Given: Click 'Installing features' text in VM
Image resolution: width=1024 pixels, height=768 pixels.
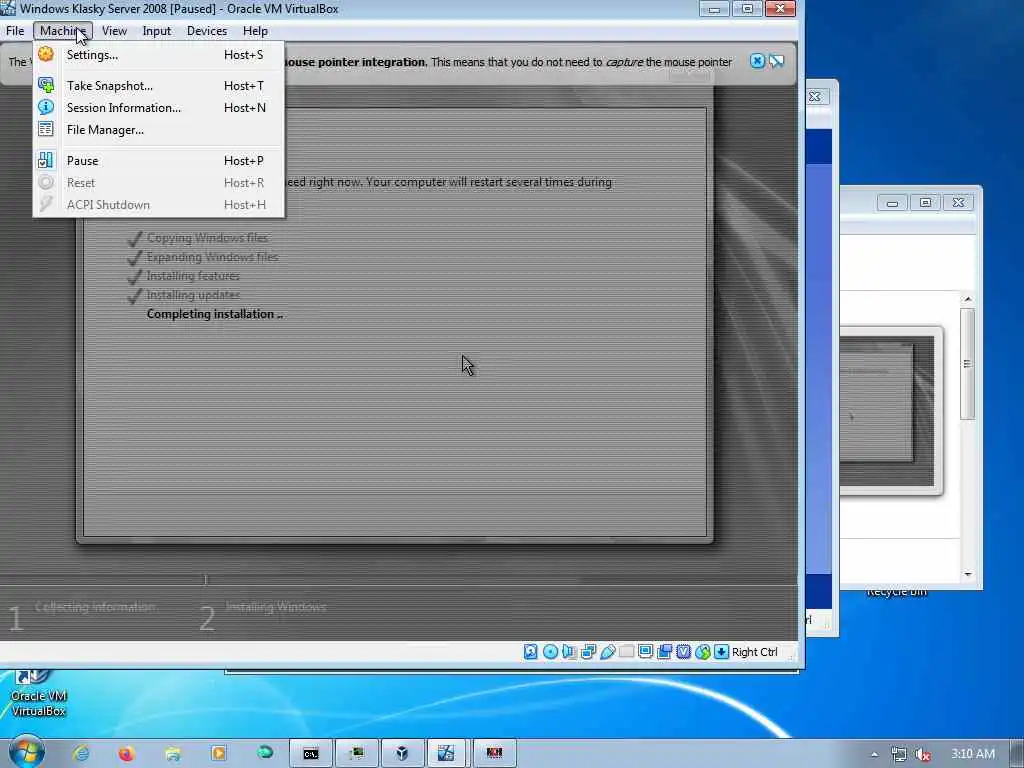Looking at the screenshot, I should 193,276.
